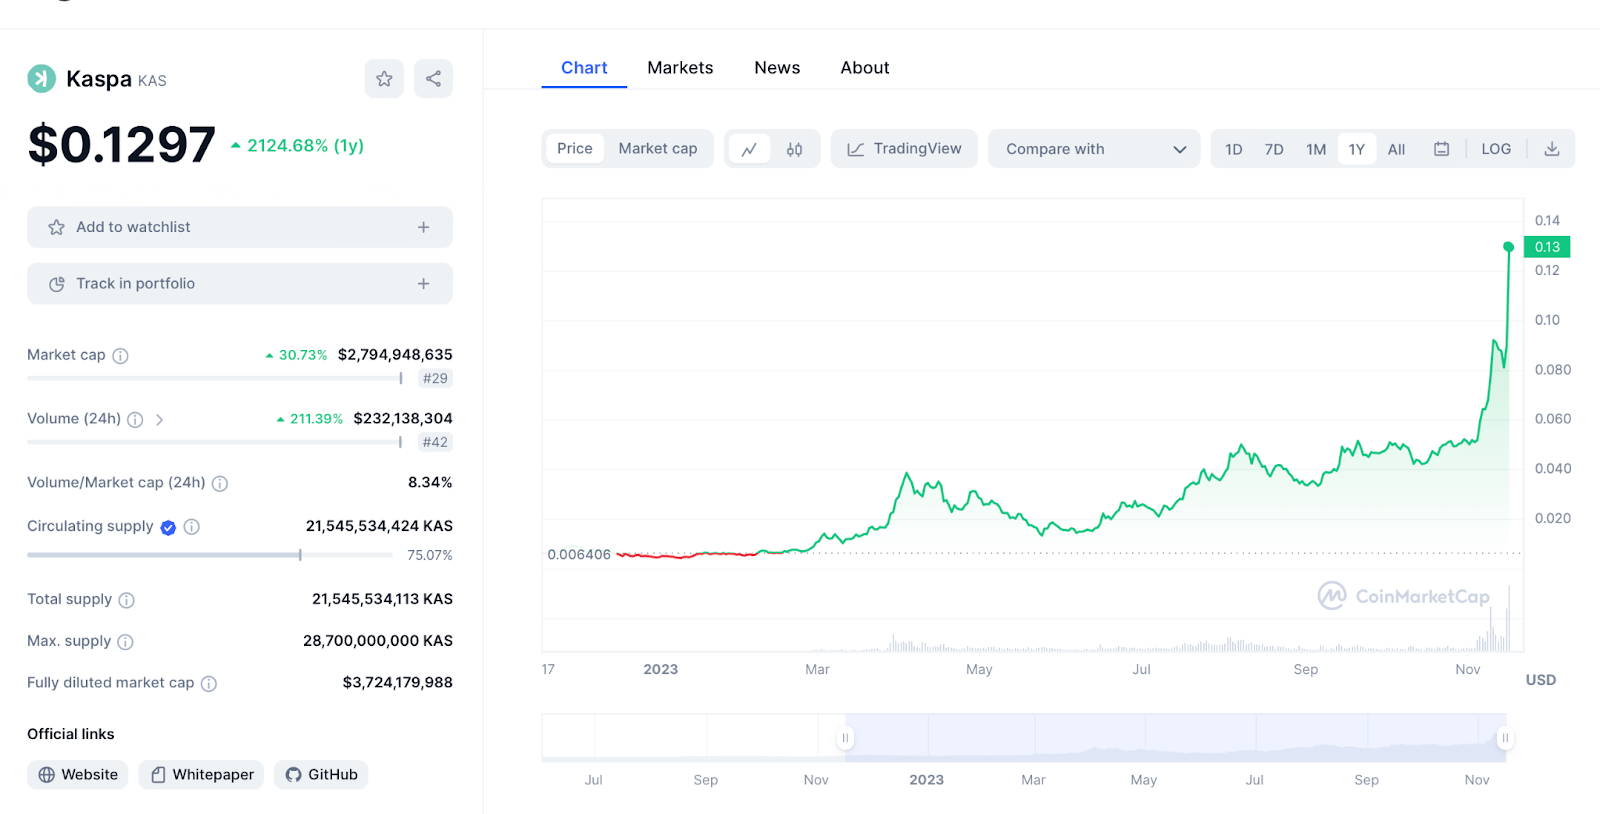Image resolution: width=1600 pixels, height=814 pixels.
Task: Open the Chart tab
Action: point(584,68)
